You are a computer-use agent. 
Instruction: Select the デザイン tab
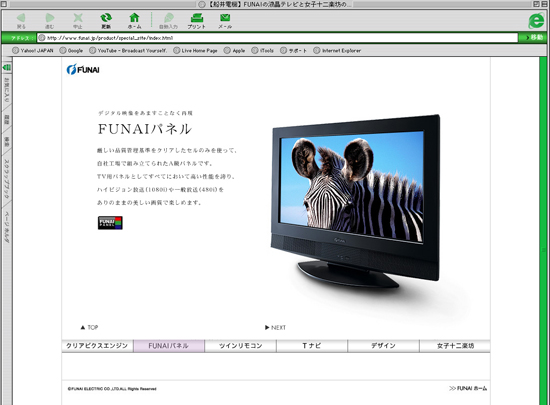383,346
